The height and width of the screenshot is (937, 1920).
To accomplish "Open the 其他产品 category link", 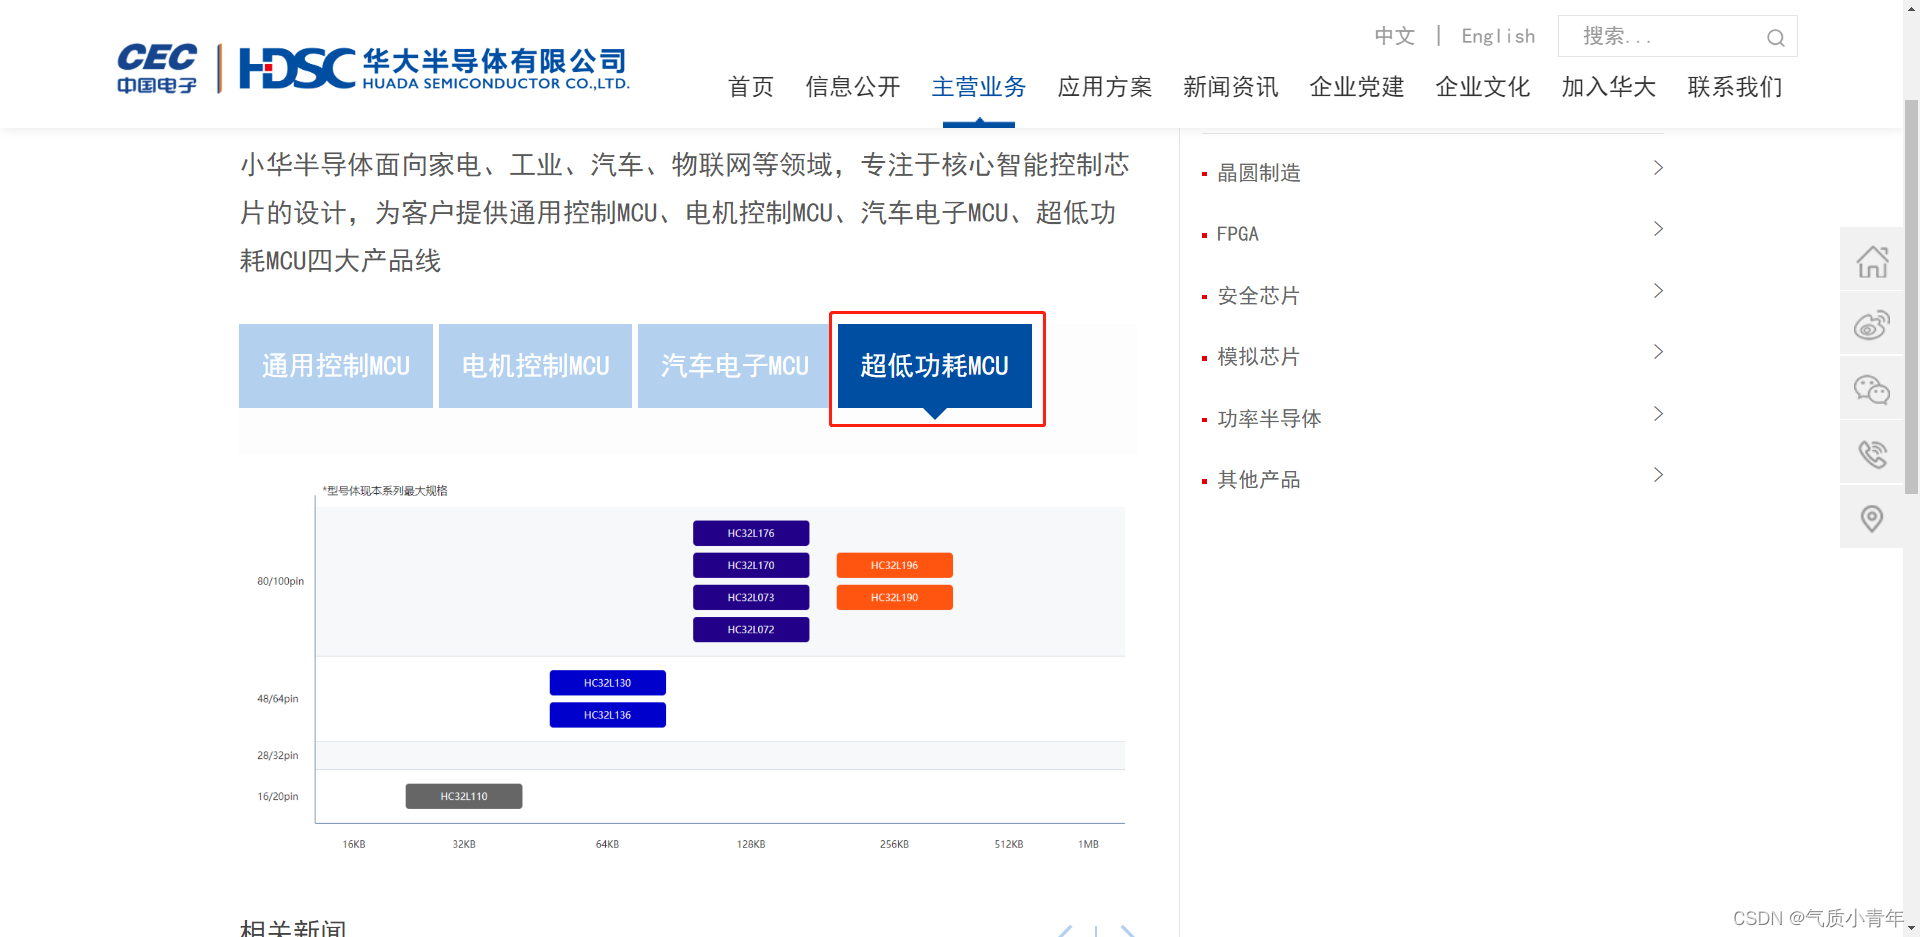I will tap(1259, 480).
